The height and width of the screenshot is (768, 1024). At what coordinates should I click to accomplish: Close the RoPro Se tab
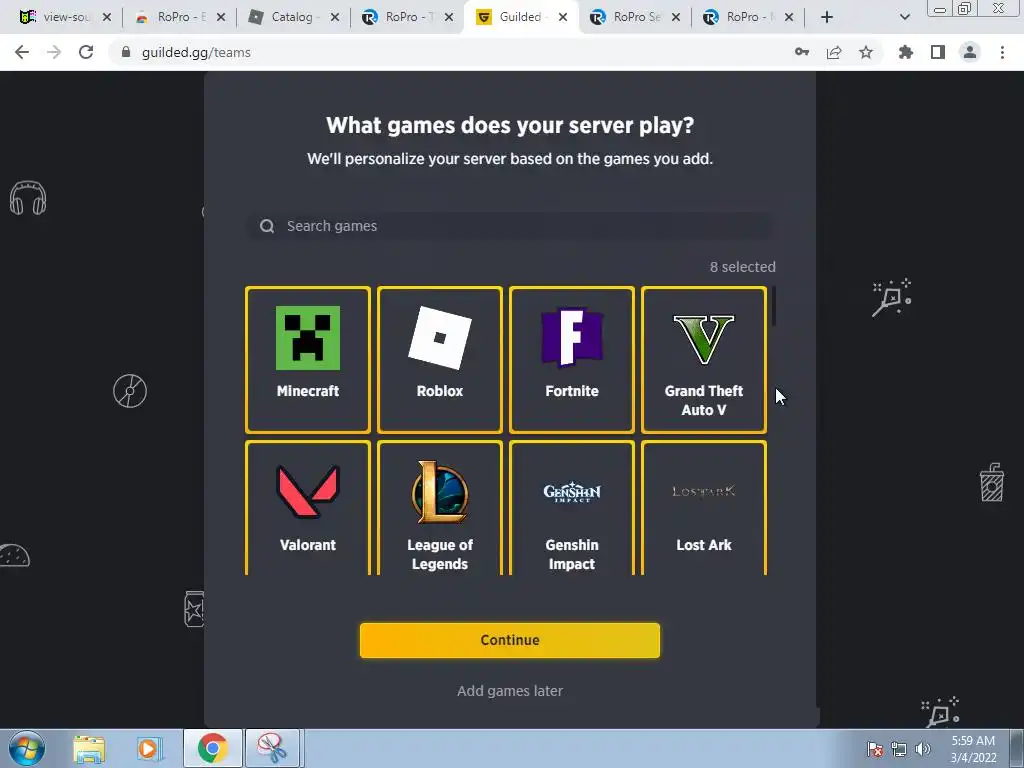pos(676,18)
